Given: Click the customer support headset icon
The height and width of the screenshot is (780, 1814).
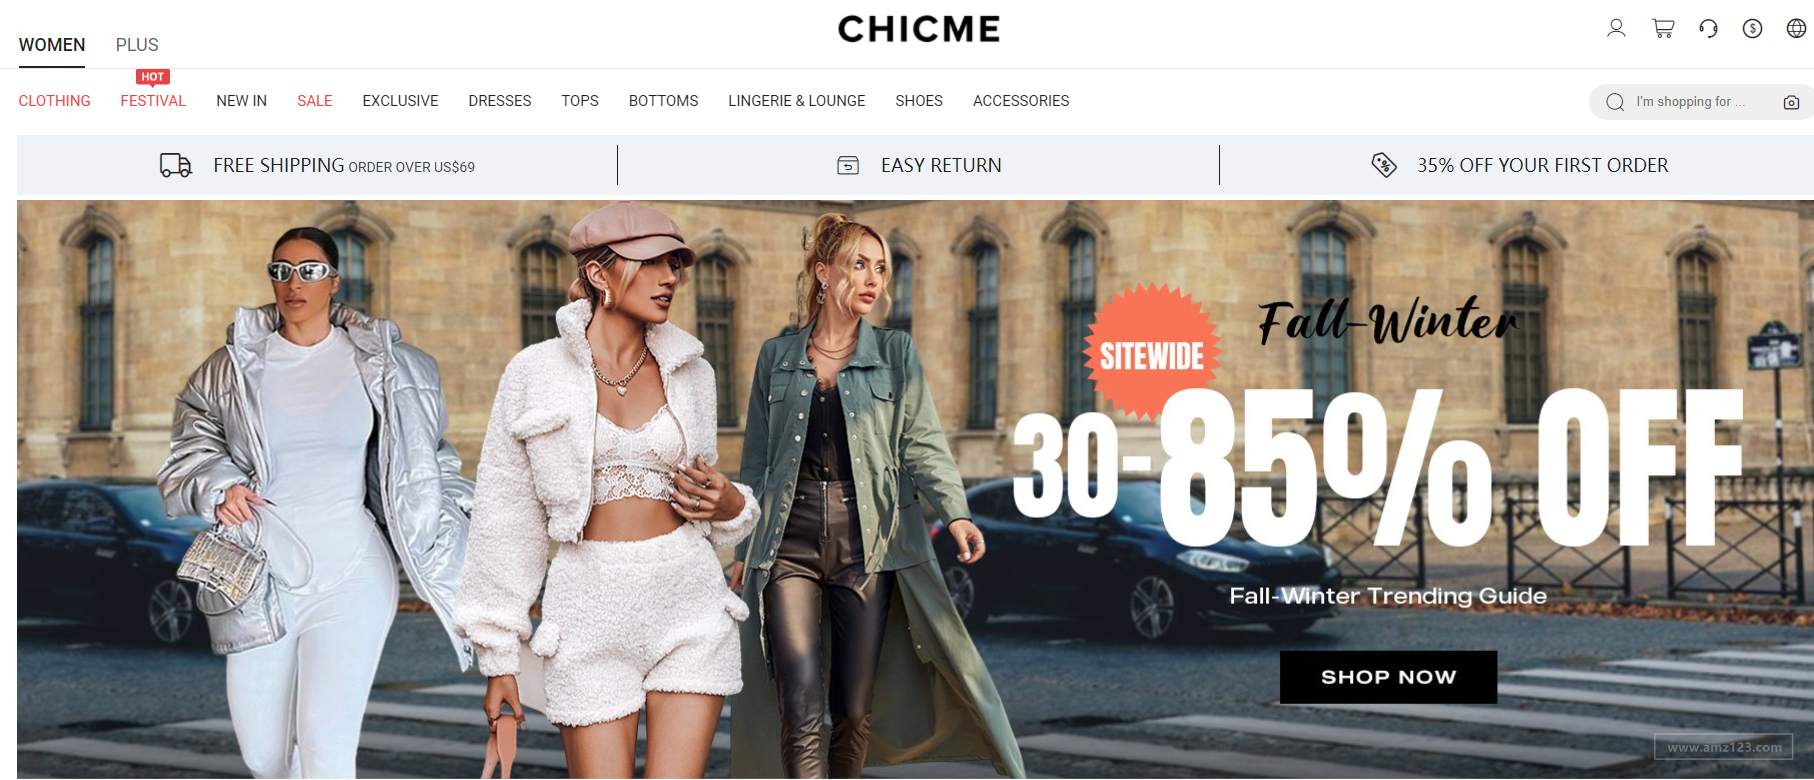Looking at the screenshot, I should pos(1708,28).
